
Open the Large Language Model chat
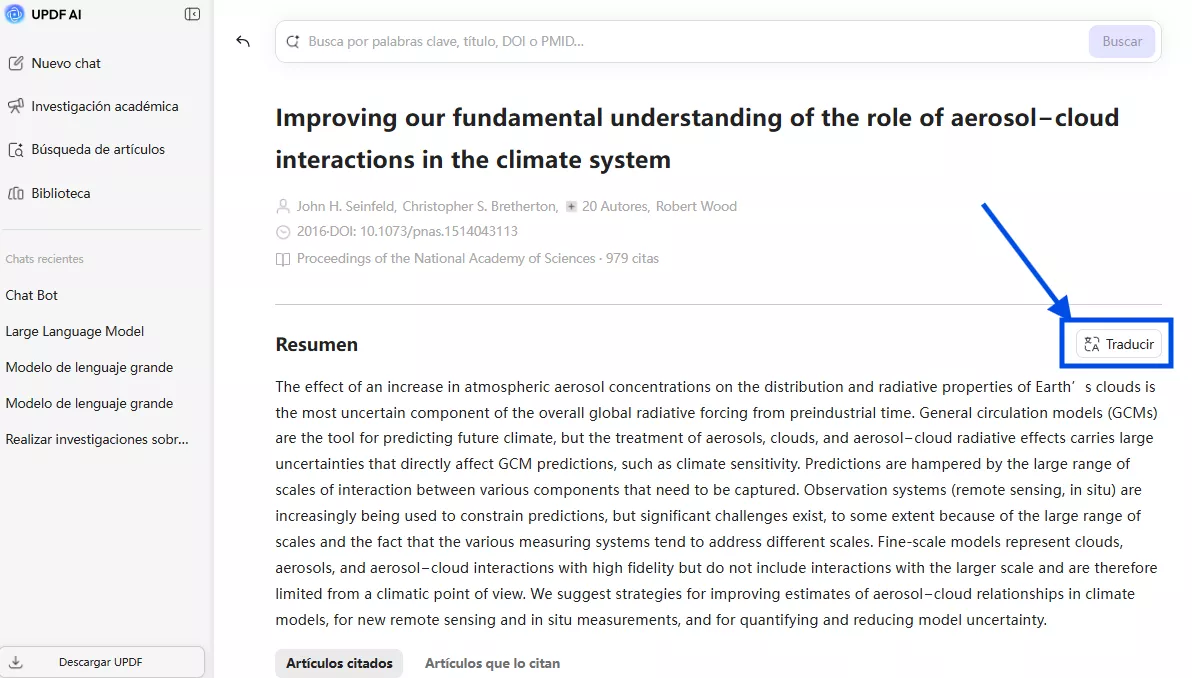click(75, 331)
